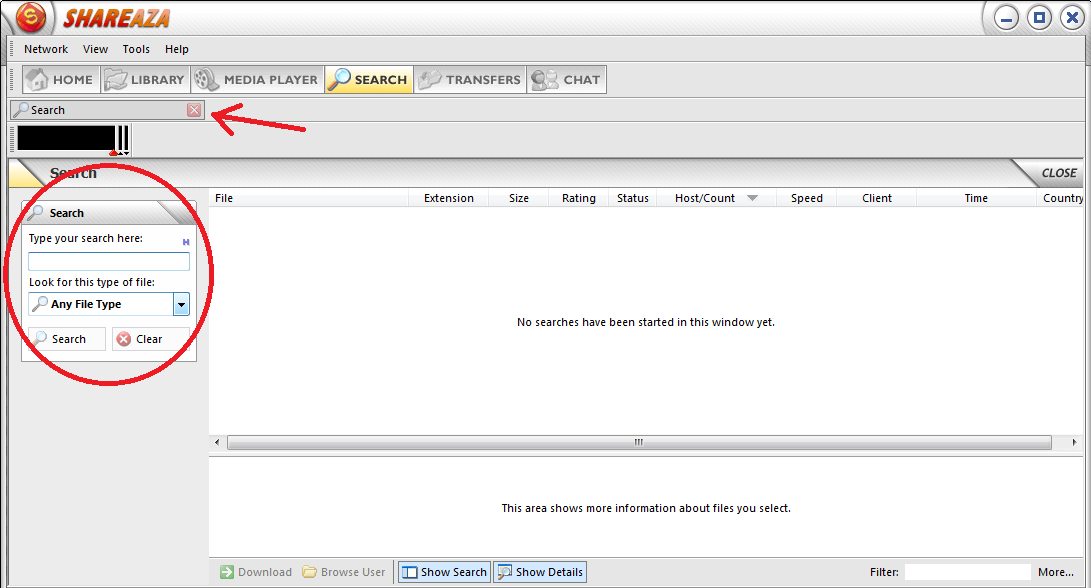Click the Clear button
The height and width of the screenshot is (588, 1091).
[x=150, y=339]
